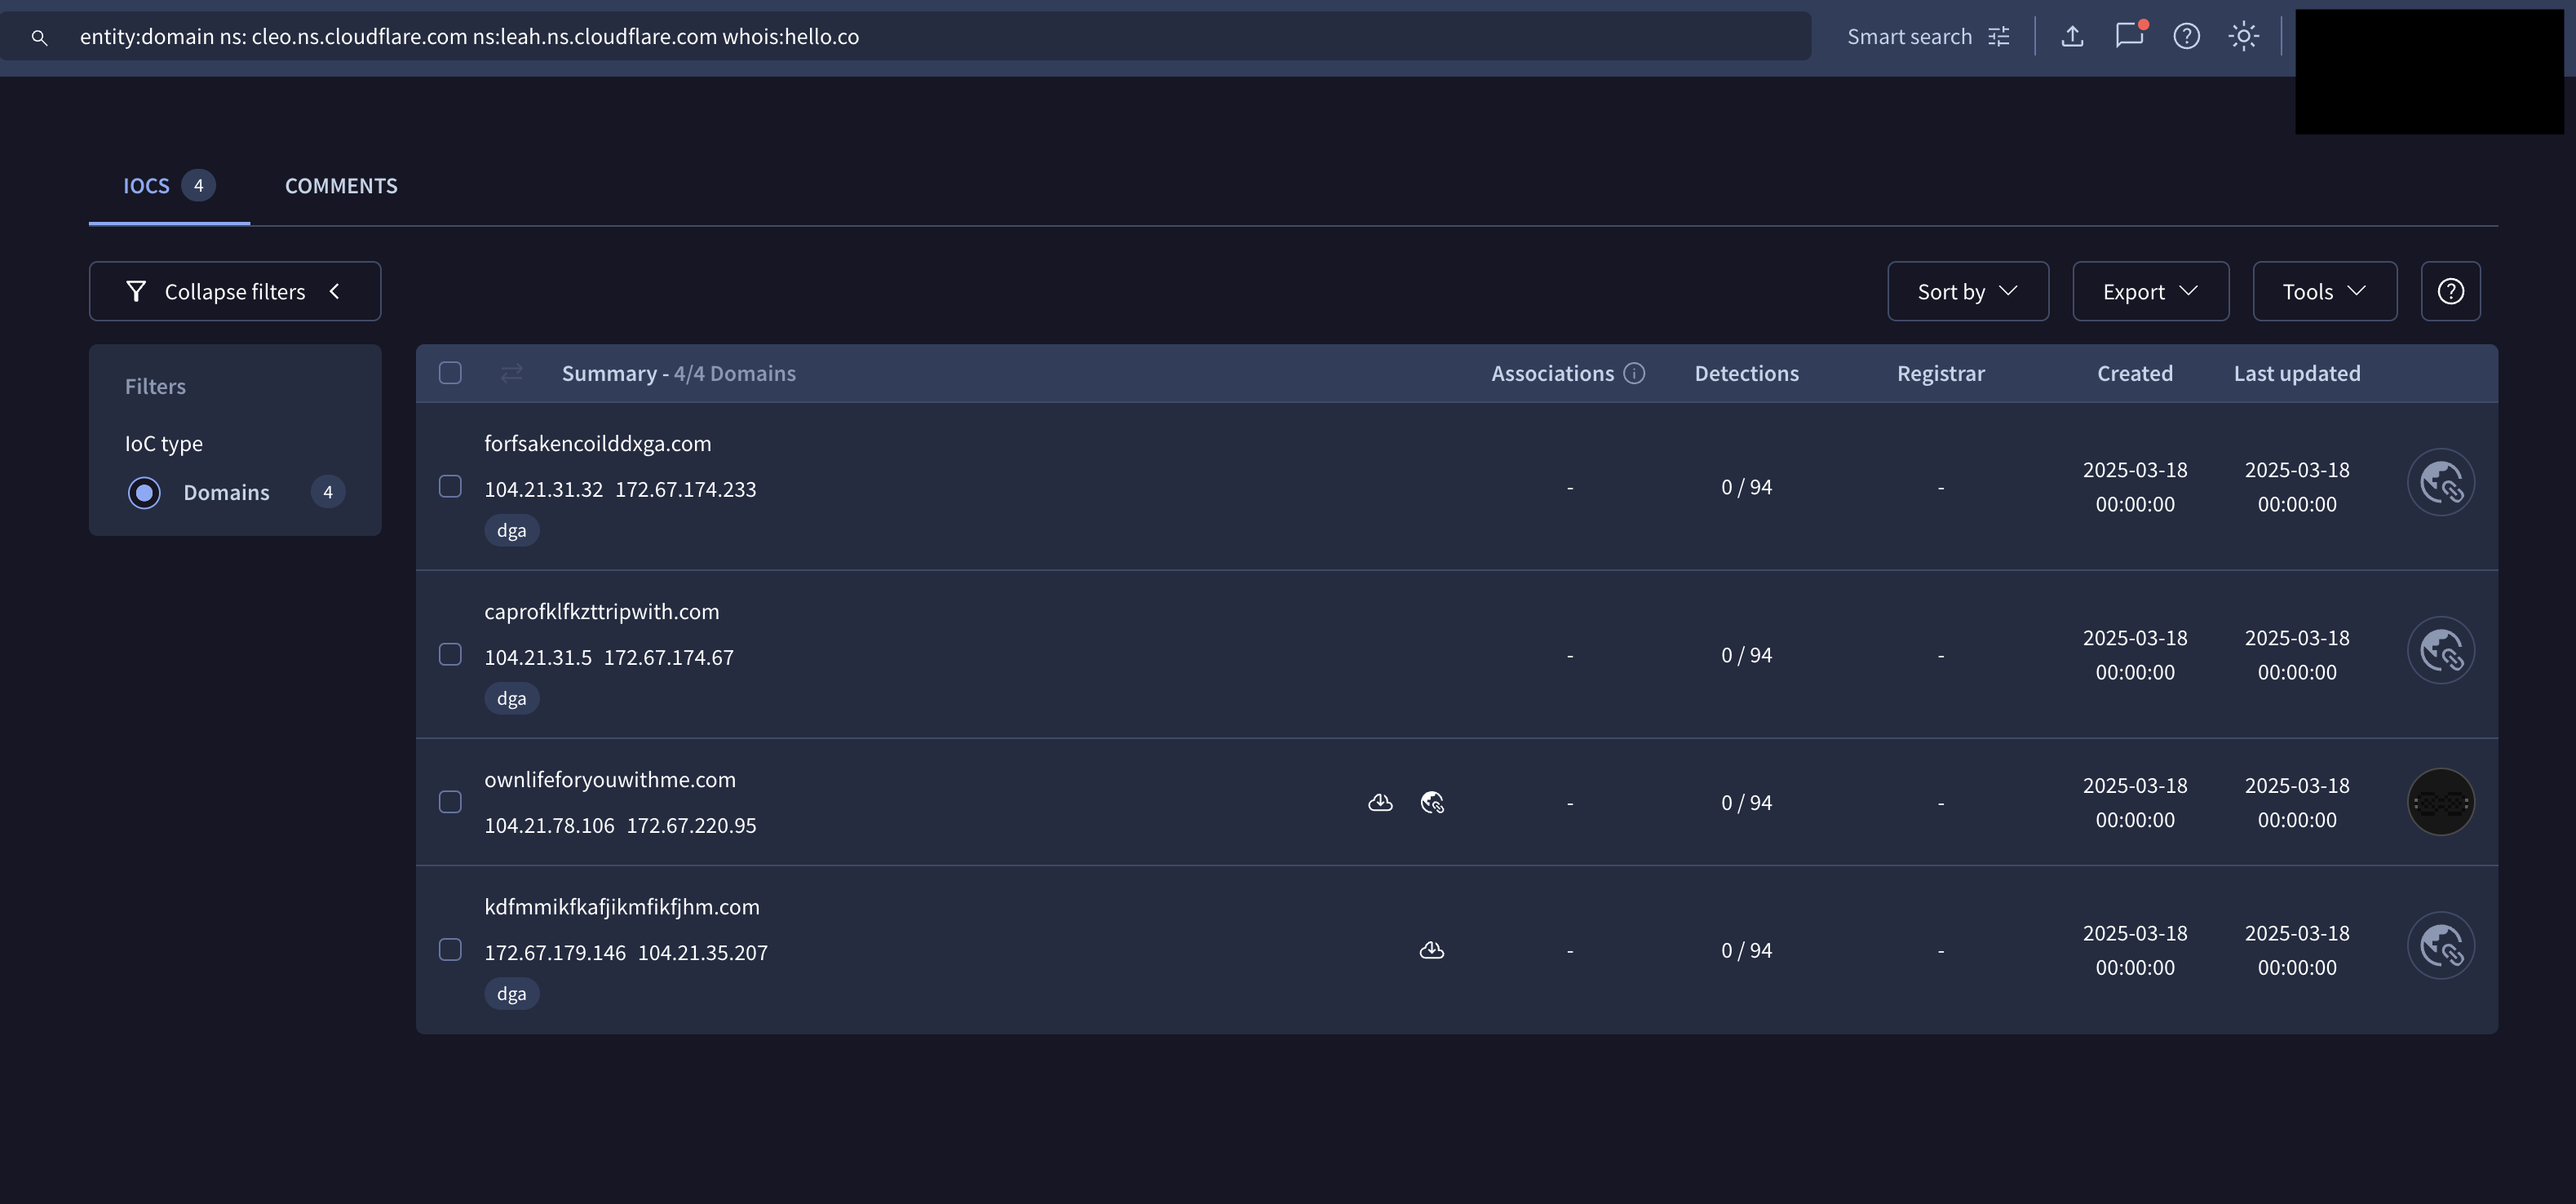The image size is (2576, 1204).
Task: Click globe icon on forfsakencoilddxga.com row
Action: point(2440,483)
